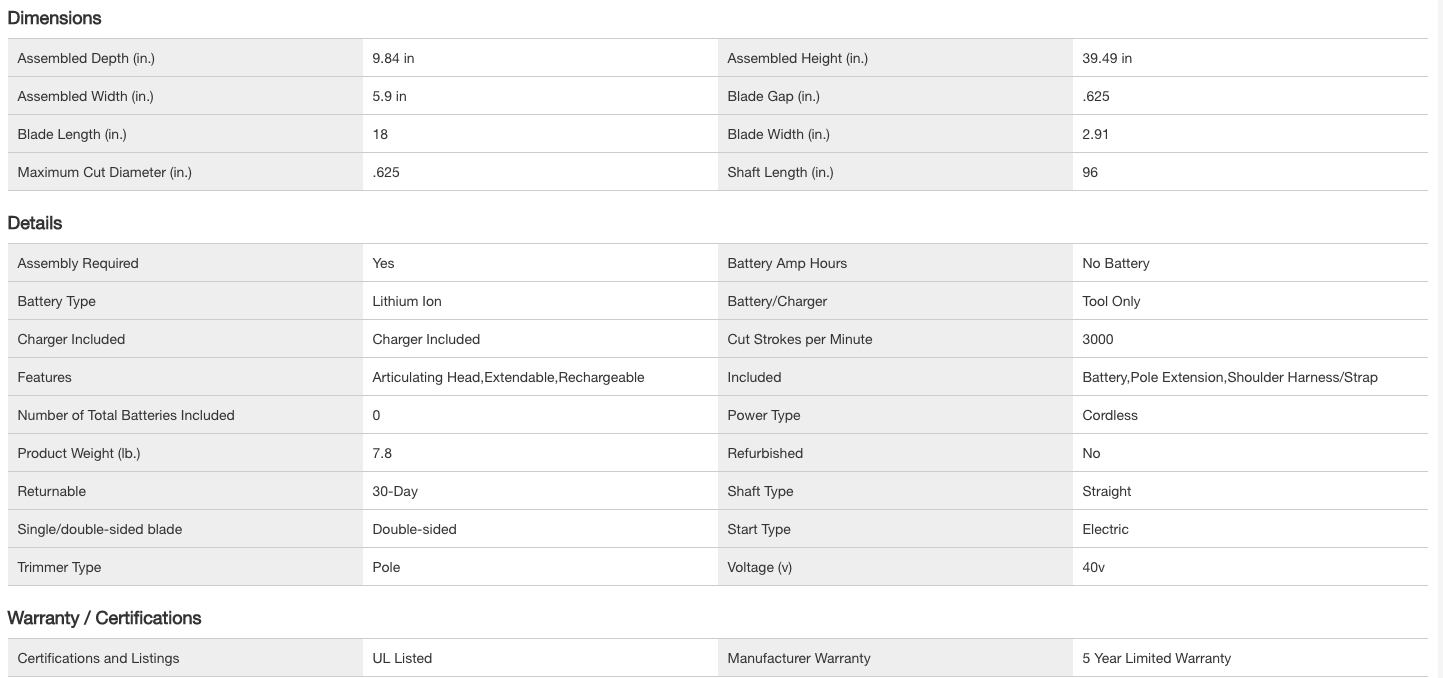Click the Details section heading
1443x678 pixels.
coord(35,223)
